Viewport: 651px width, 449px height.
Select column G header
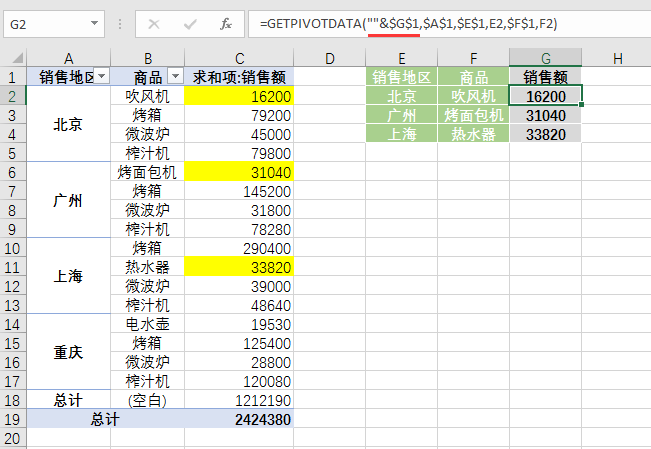546,58
